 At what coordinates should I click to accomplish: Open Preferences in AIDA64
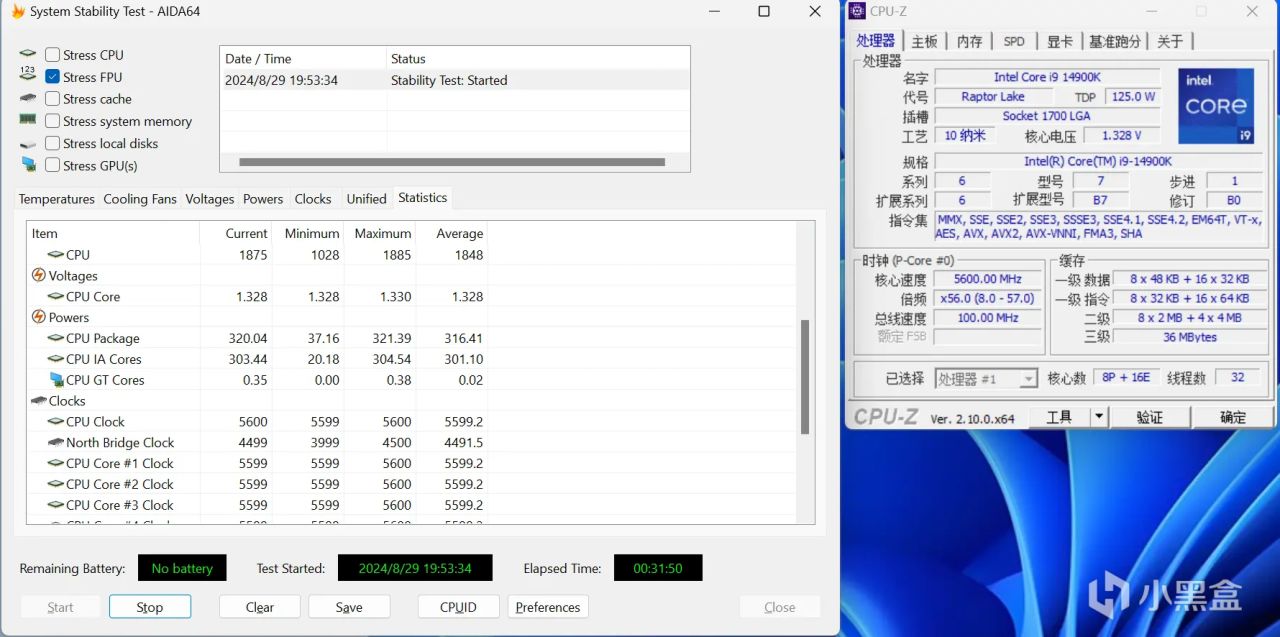(548, 607)
